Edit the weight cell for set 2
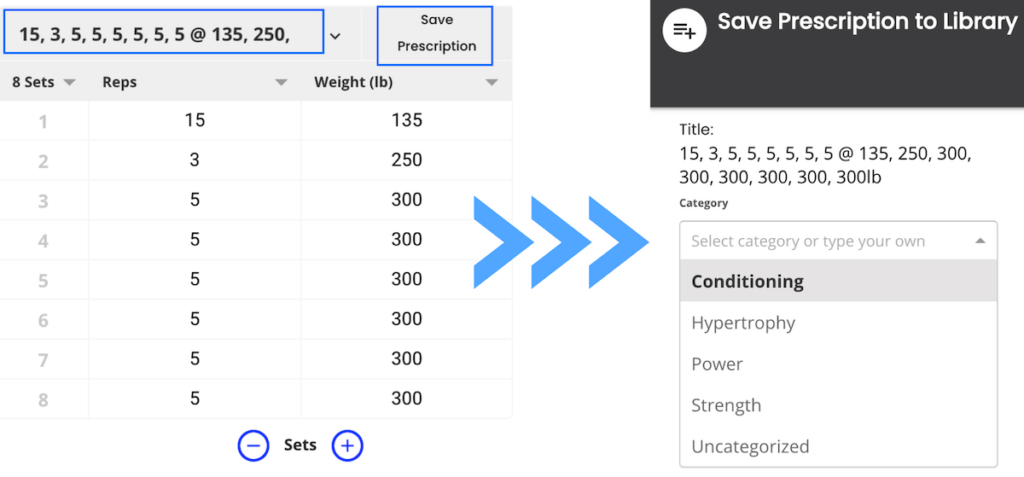 [x=406, y=160]
